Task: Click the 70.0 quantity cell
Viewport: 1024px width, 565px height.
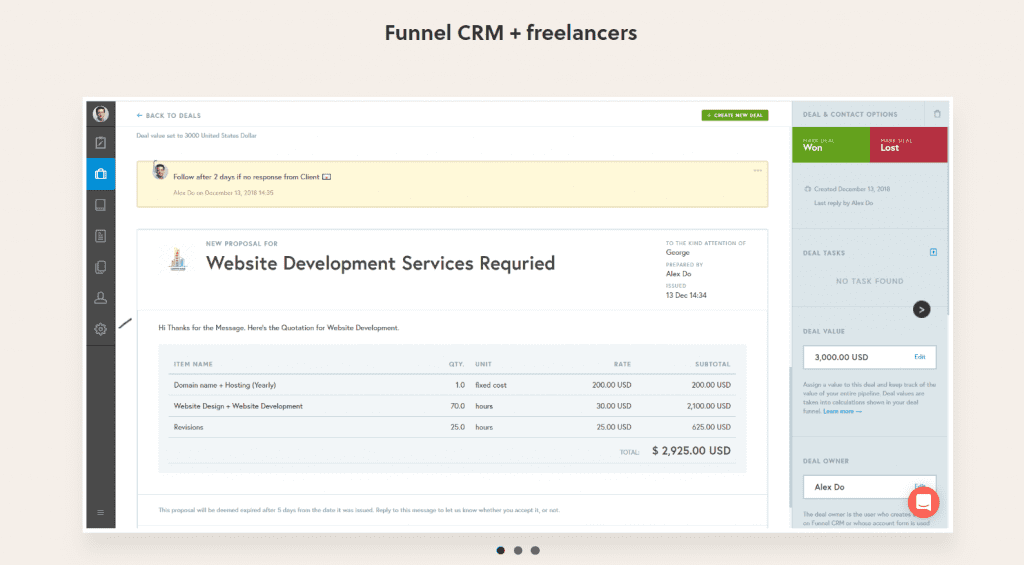Action: 457,406
